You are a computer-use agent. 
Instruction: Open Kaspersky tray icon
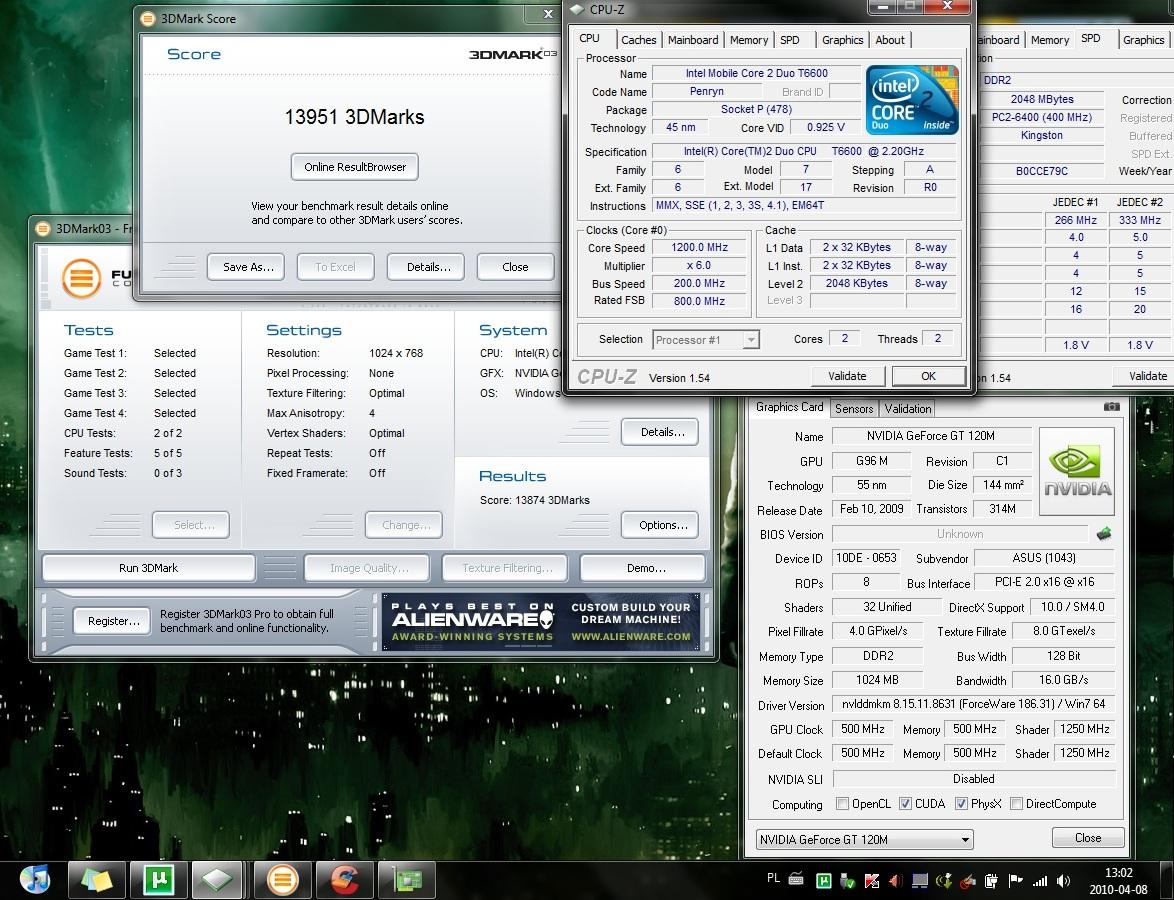(x=872, y=881)
